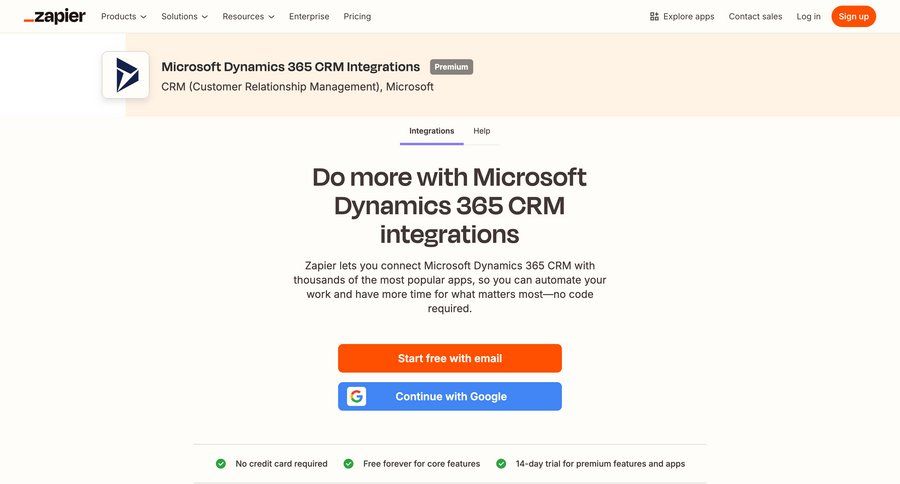Click Contact sales
The height and width of the screenshot is (484, 900).
(x=755, y=17)
